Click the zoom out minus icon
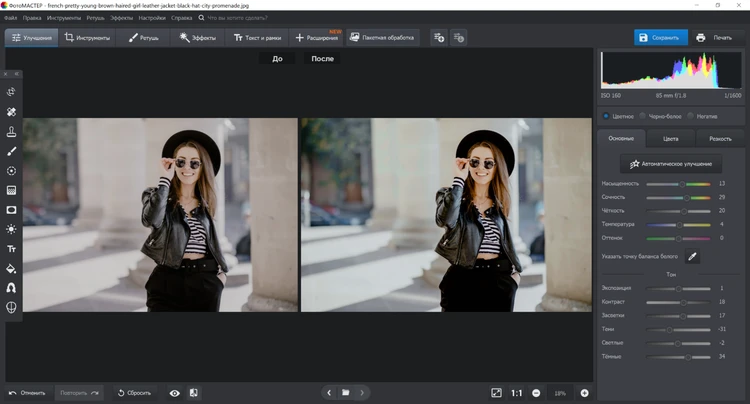The image size is (750, 404). (x=536, y=393)
